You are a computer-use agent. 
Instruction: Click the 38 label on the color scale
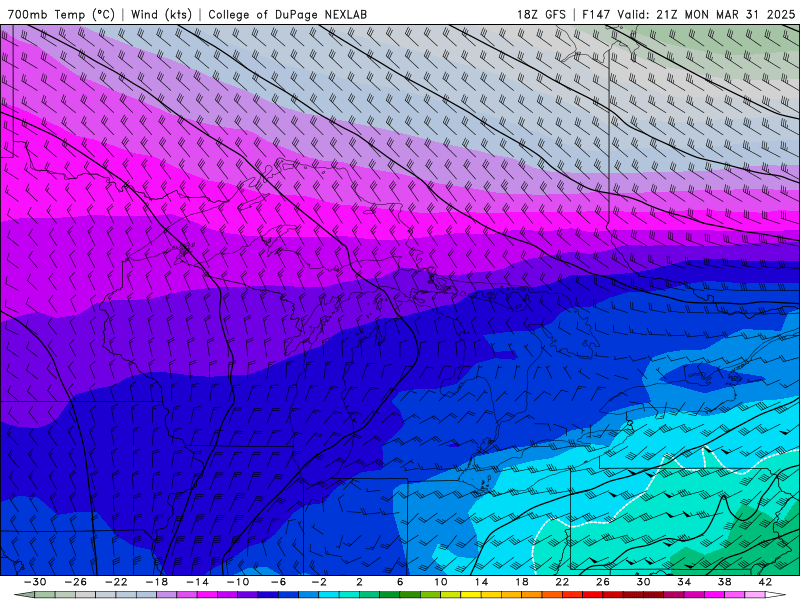click(724, 582)
